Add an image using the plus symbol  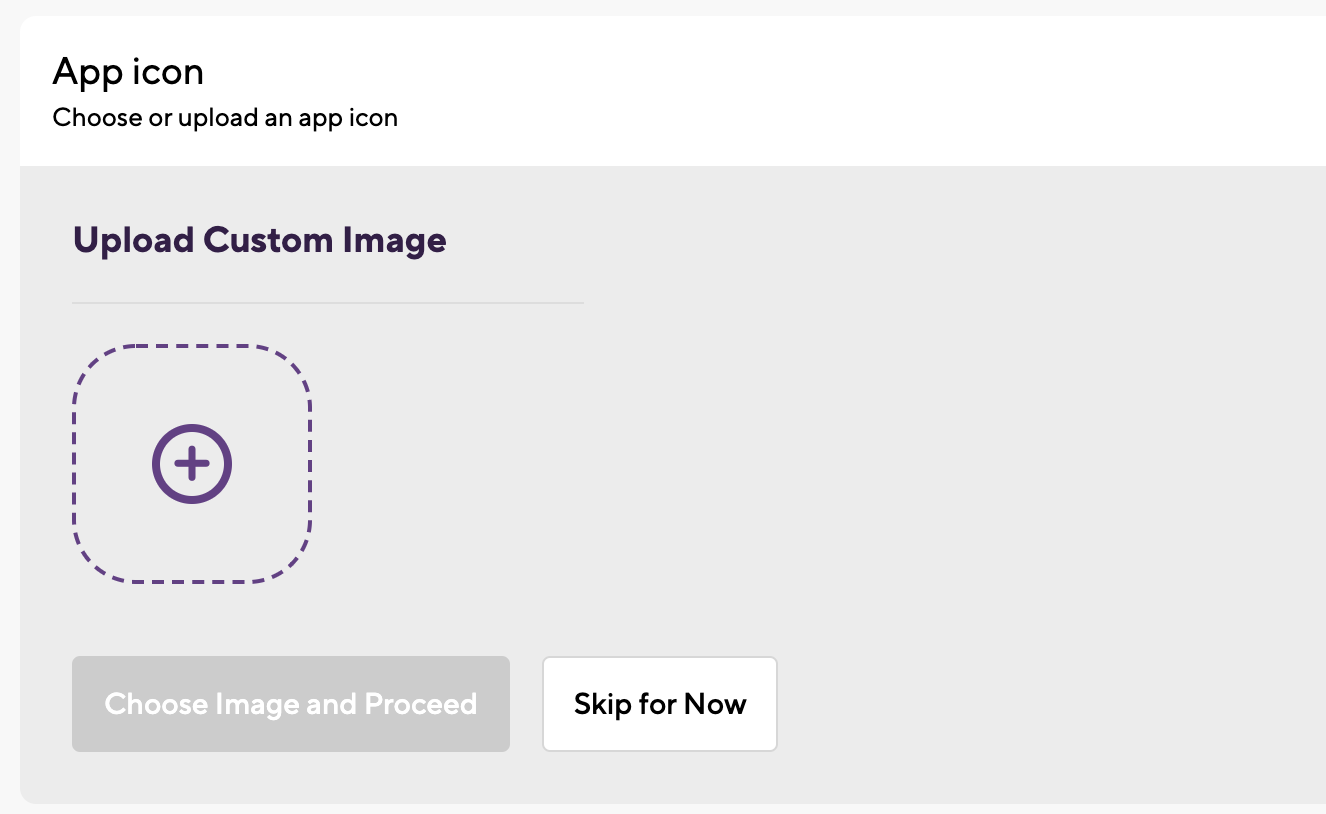[192, 464]
